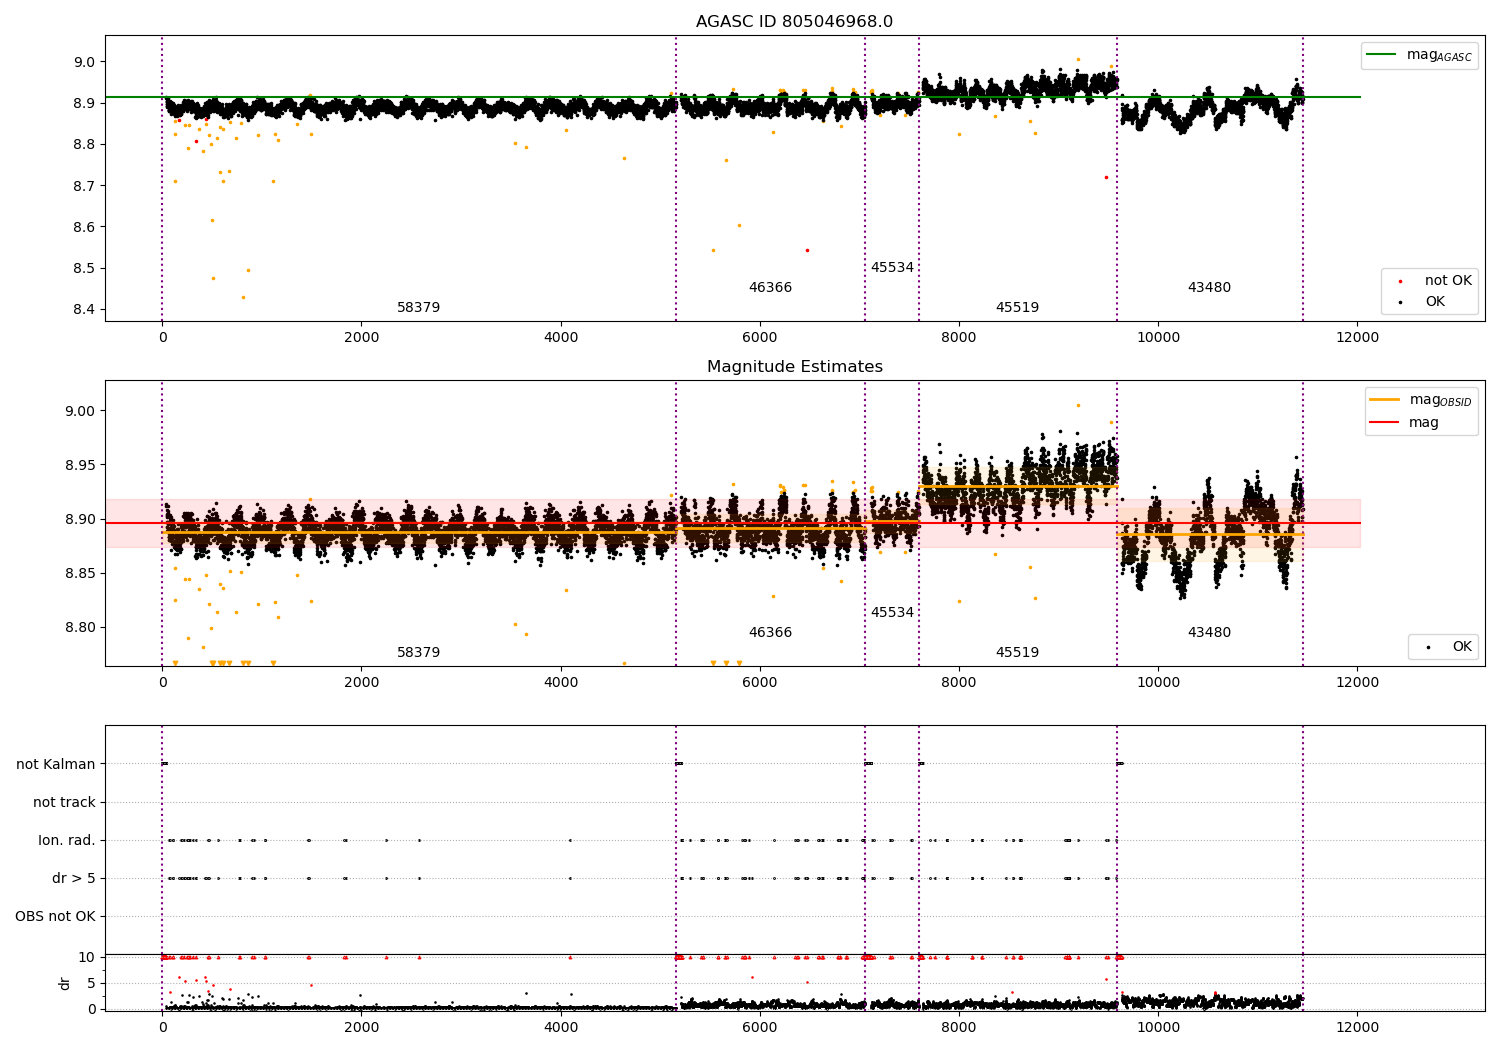Screen dimensions: 1500x1050
Task: Click the 4000 x-tick of the middle plot
Action: [x=561, y=682]
